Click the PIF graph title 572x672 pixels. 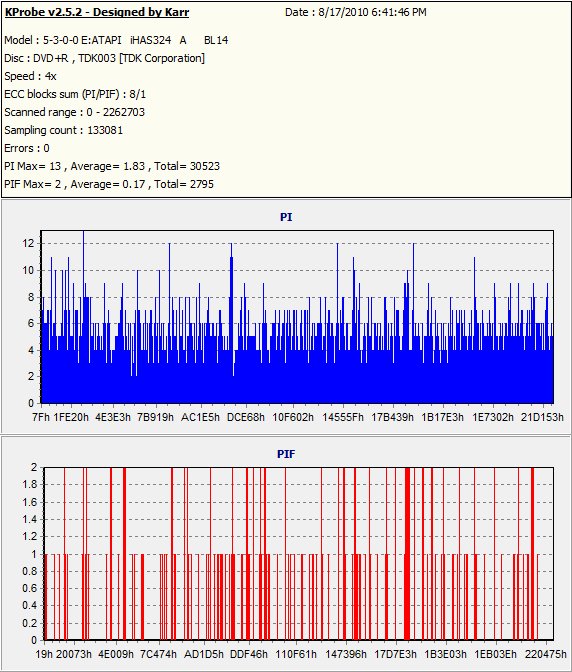pyautogui.click(x=286, y=454)
